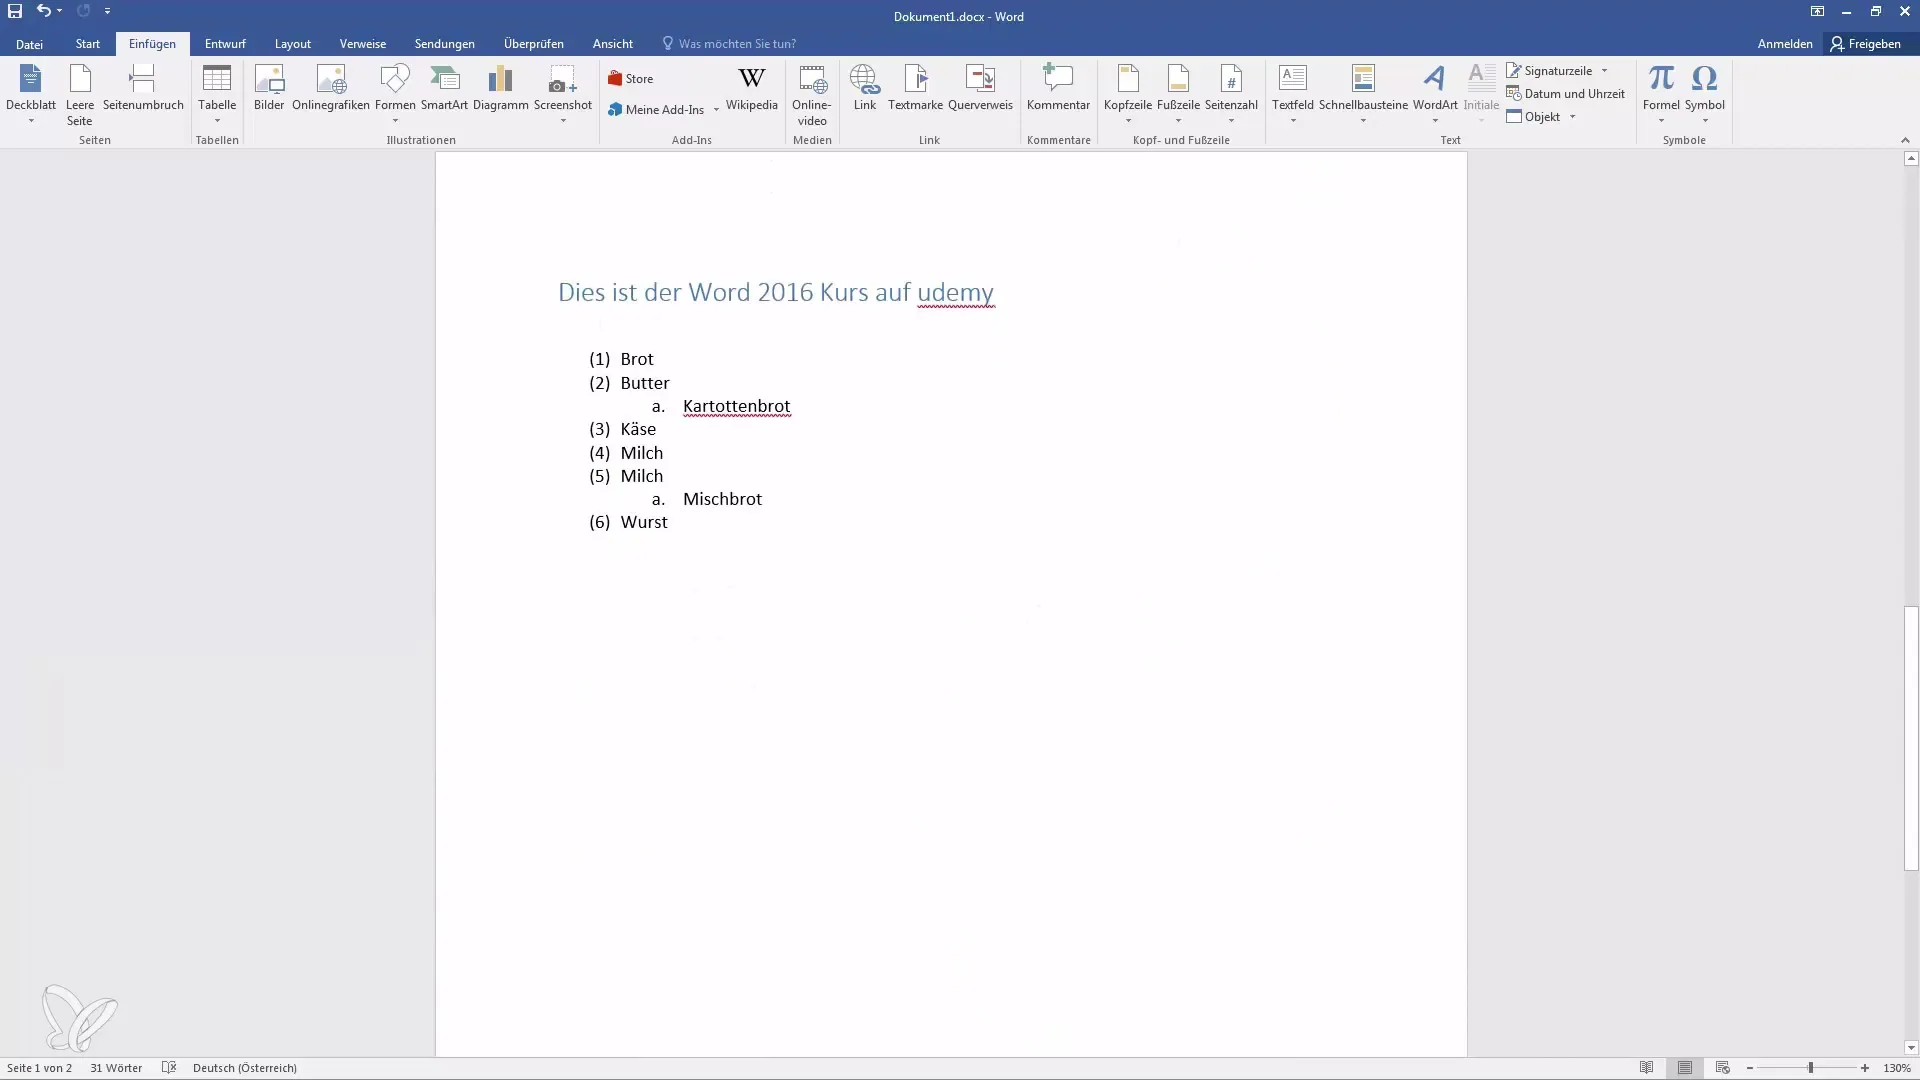Viewport: 1920px width, 1080px height.
Task: Insert a Seitenumbruch page break
Action: point(143,88)
